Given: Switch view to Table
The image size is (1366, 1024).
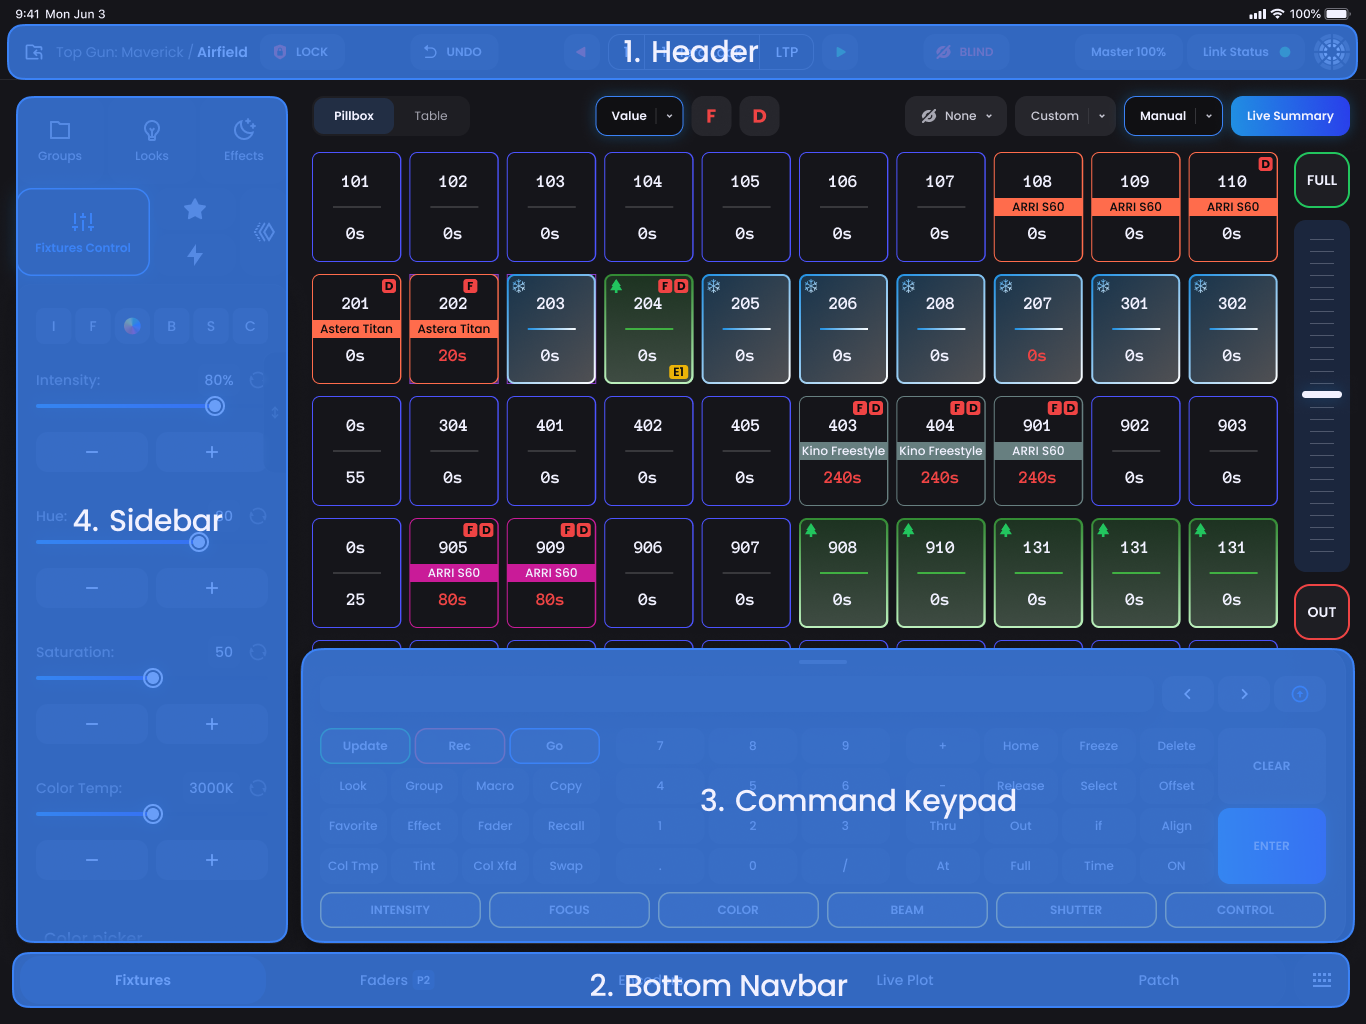Looking at the screenshot, I should (x=431, y=116).
